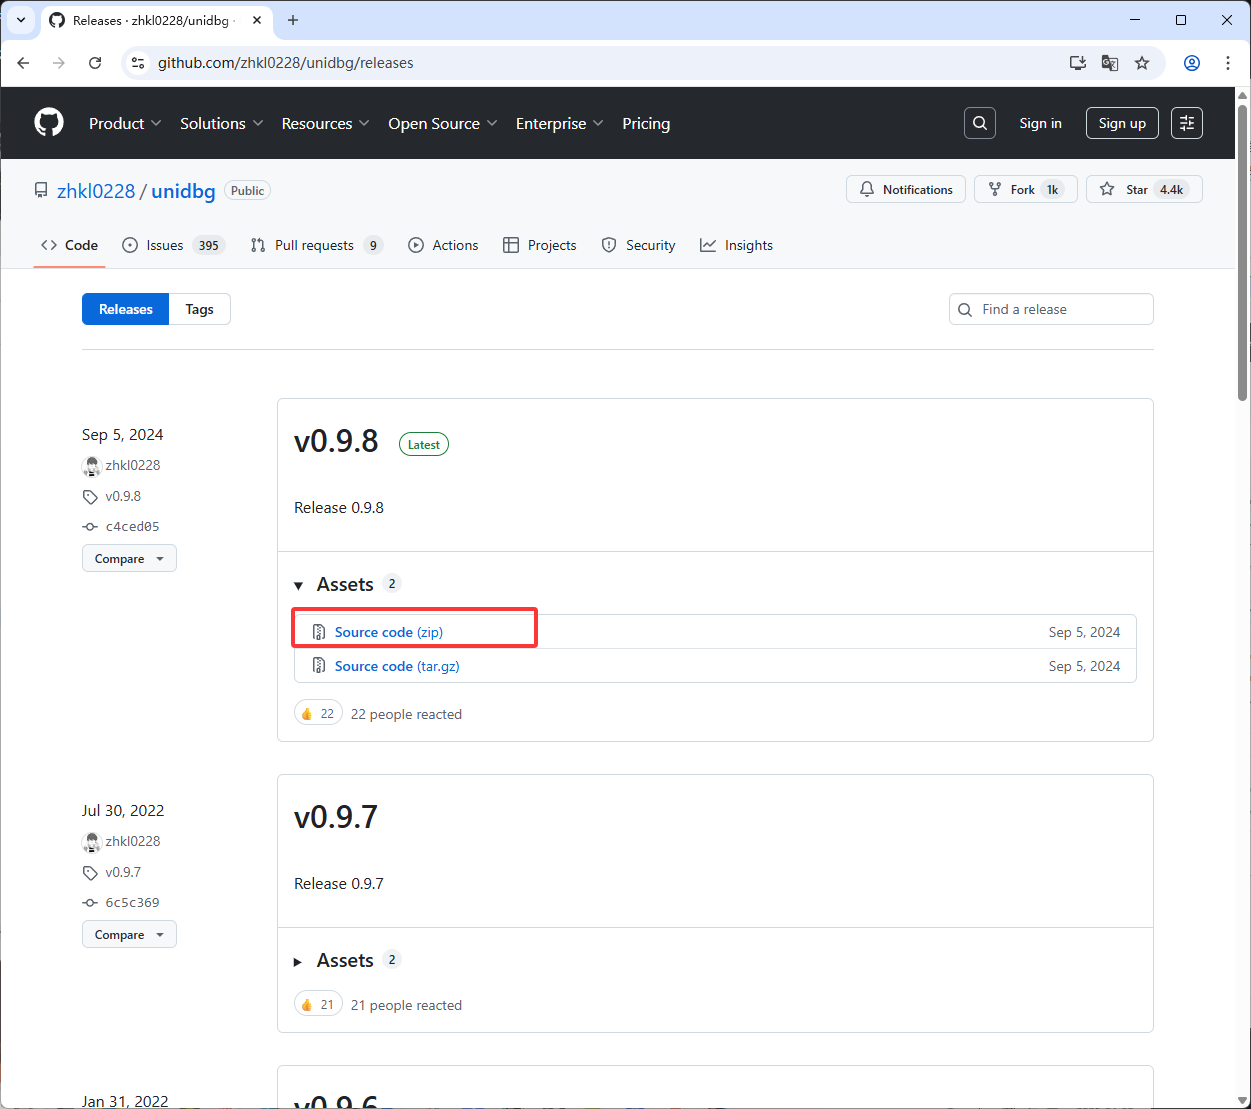Image resolution: width=1251 pixels, height=1109 pixels.
Task: Open the browser profile icon
Action: tap(1192, 63)
